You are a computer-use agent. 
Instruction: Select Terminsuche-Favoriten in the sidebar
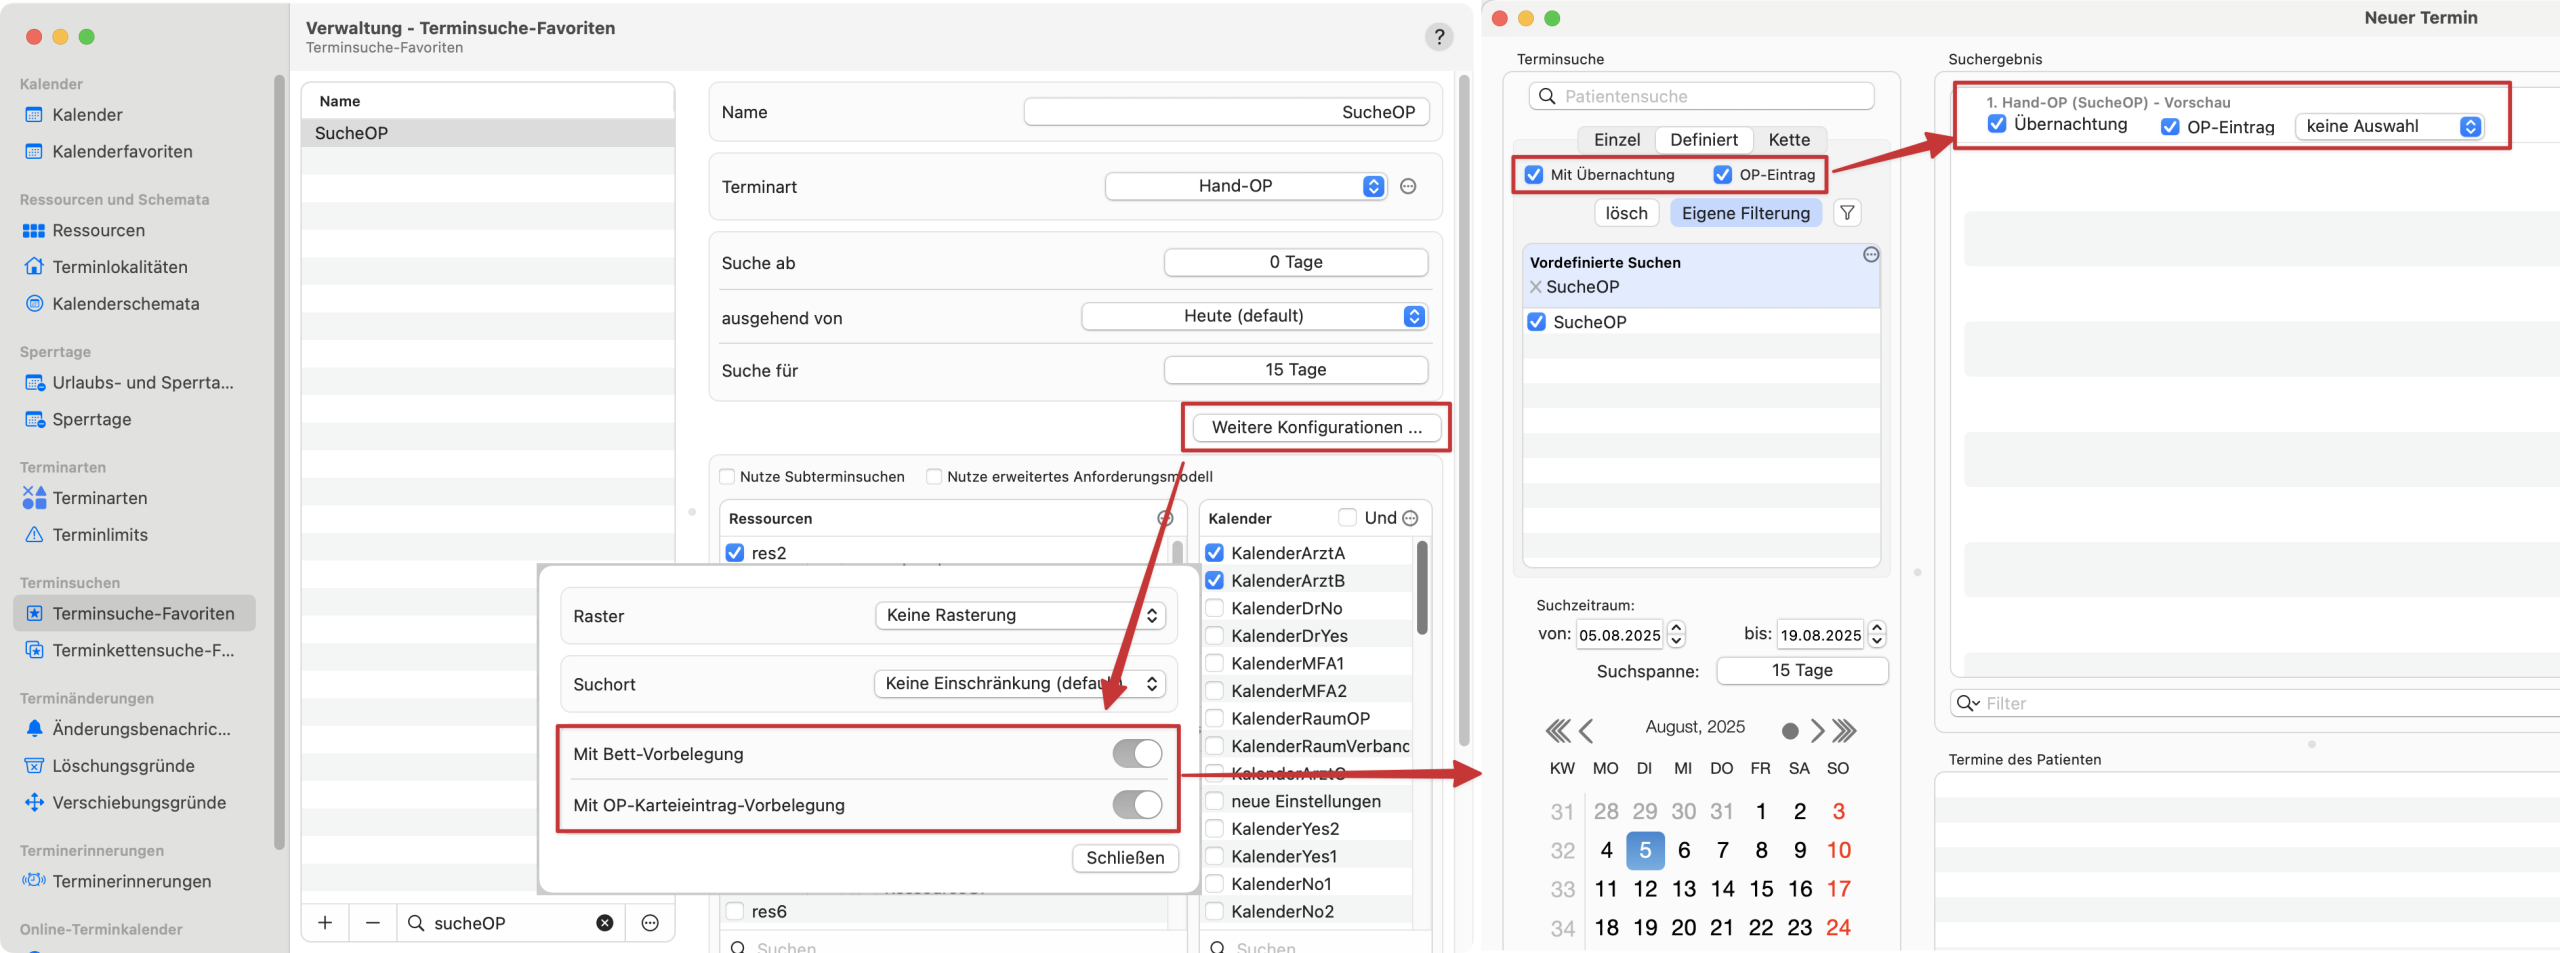[134, 614]
